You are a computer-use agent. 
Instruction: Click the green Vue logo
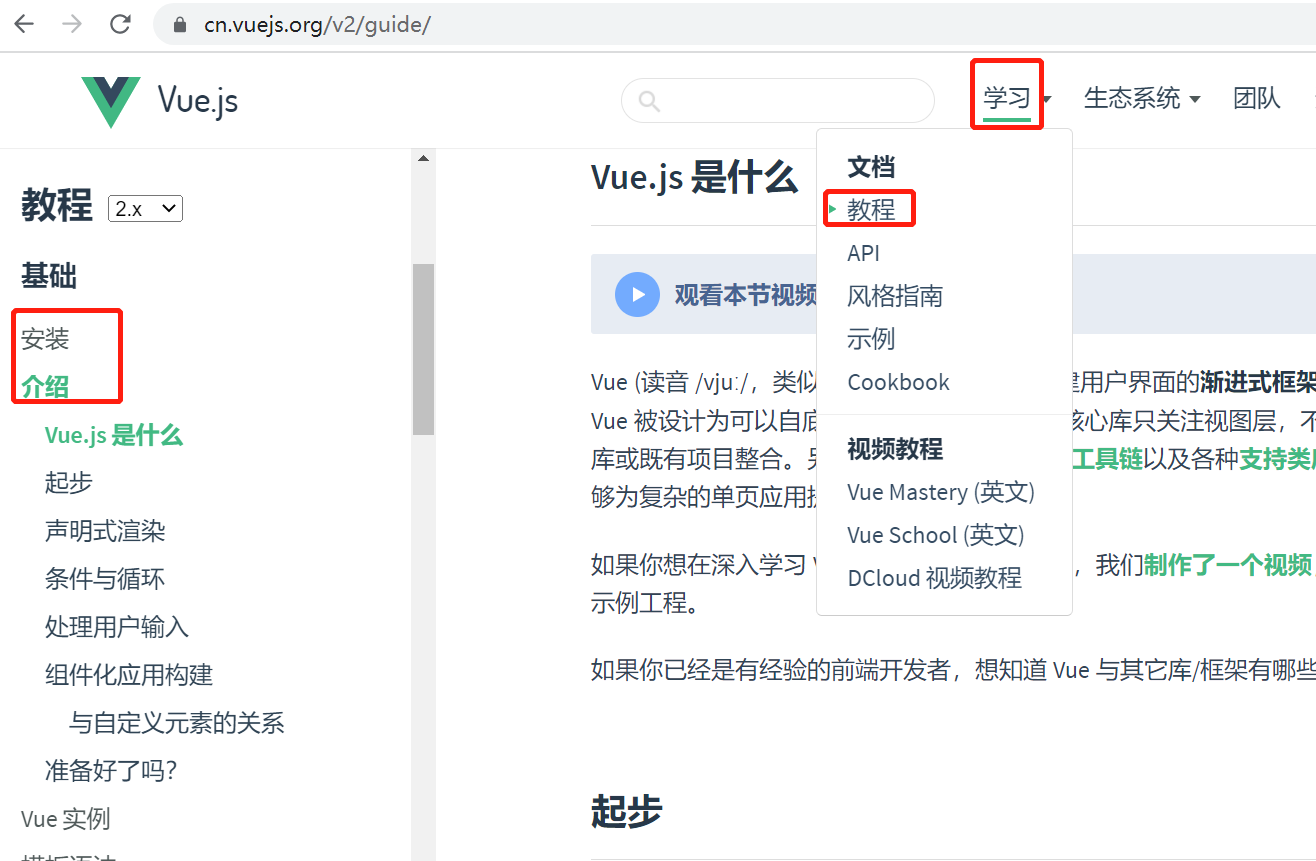[x=110, y=101]
